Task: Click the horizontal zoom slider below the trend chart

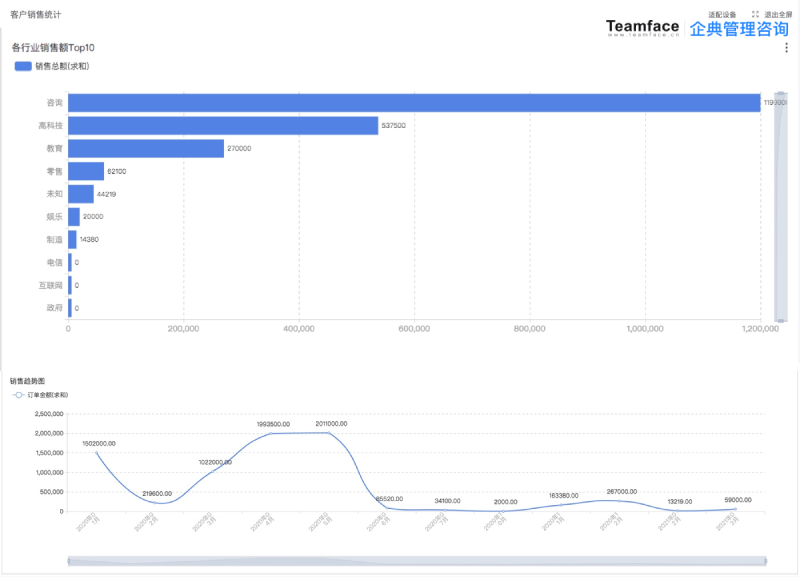Action: click(417, 561)
